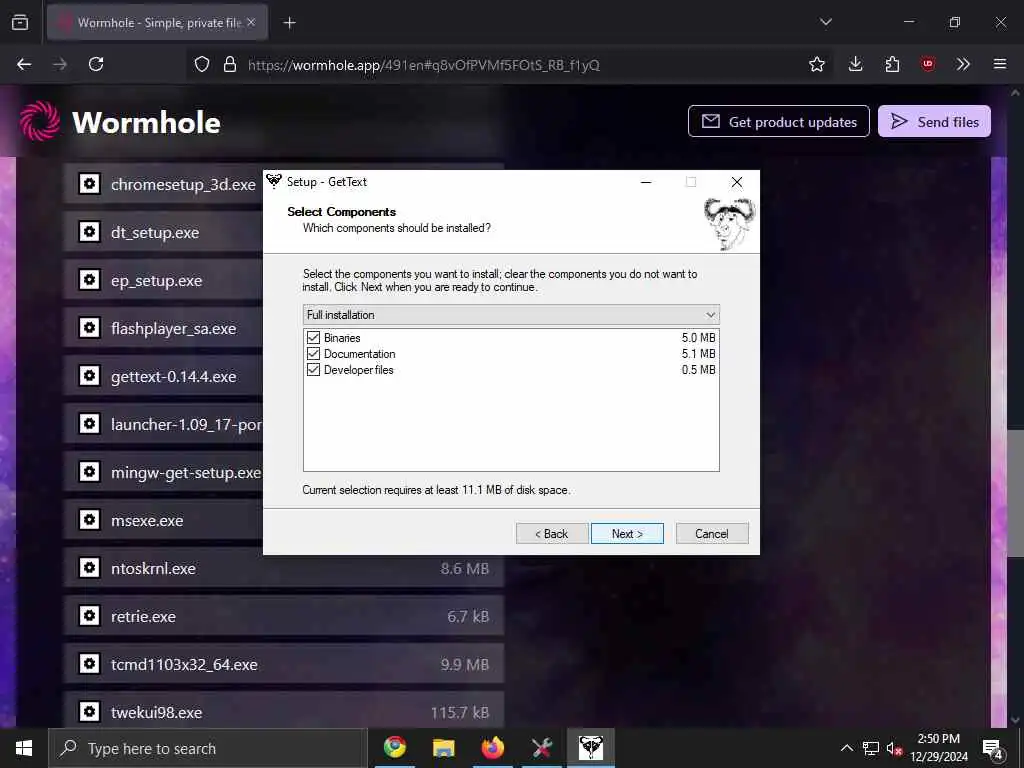Close the Wormhole browser tab
Image resolution: width=1024 pixels, height=768 pixels.
point(251,23)
